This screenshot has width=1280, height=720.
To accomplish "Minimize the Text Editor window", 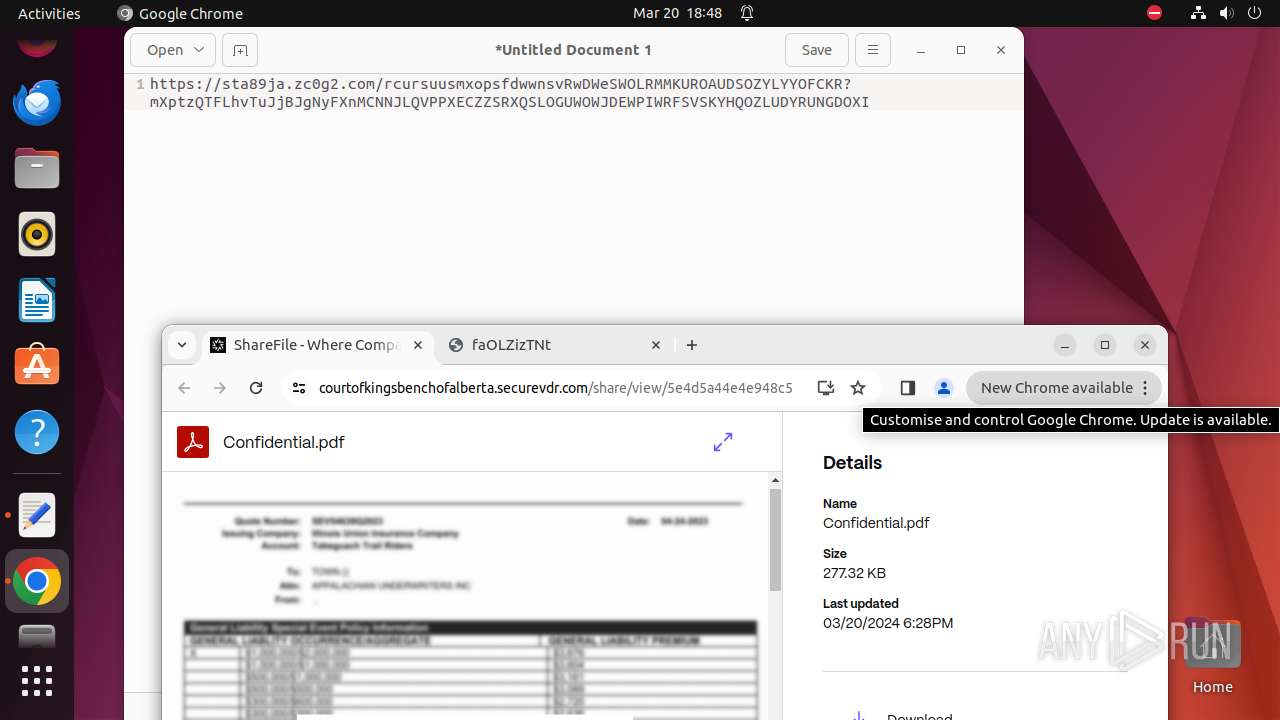I will (x=921, y=50).
